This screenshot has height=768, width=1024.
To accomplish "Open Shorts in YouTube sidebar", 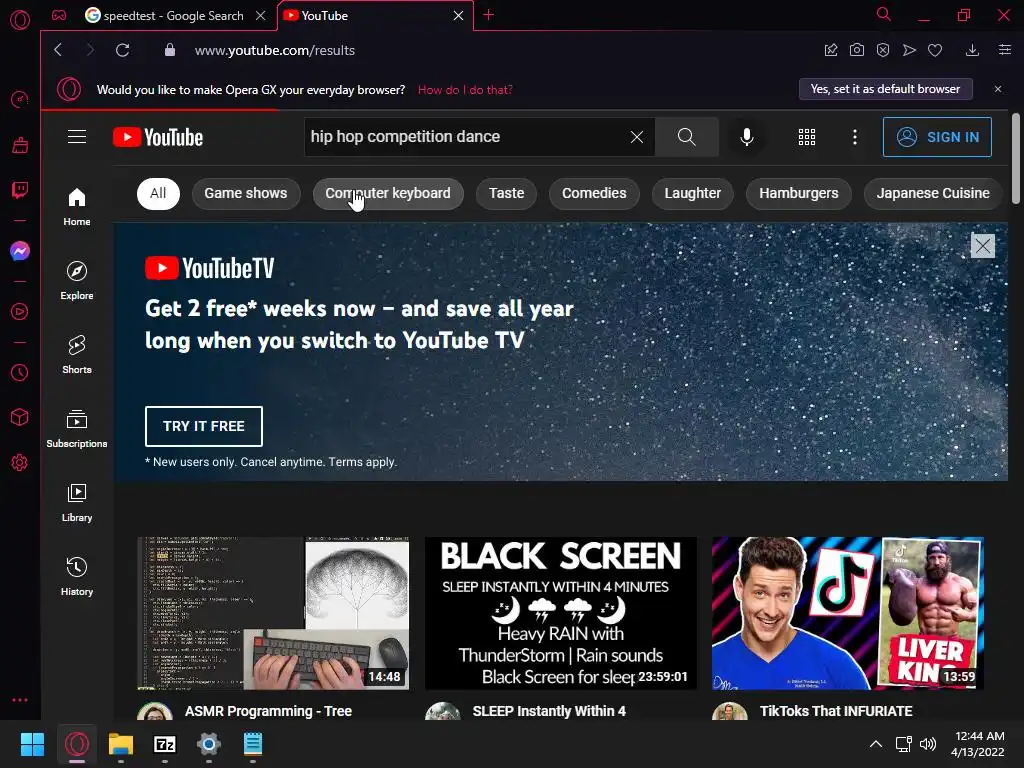I will tap(77, 354).
